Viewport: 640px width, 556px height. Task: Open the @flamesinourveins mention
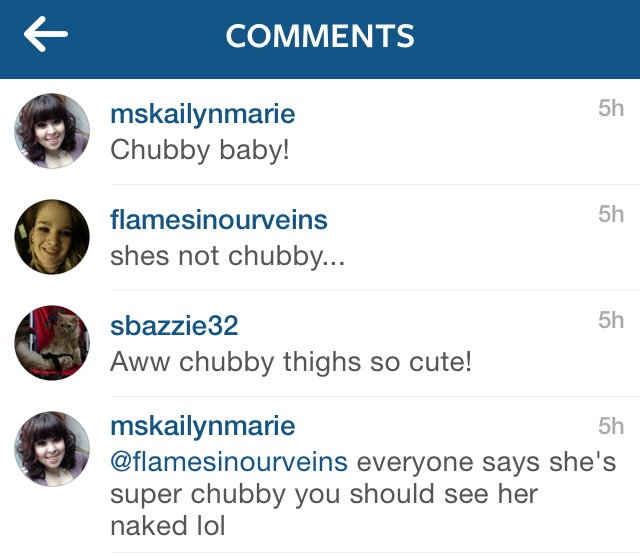229,462
